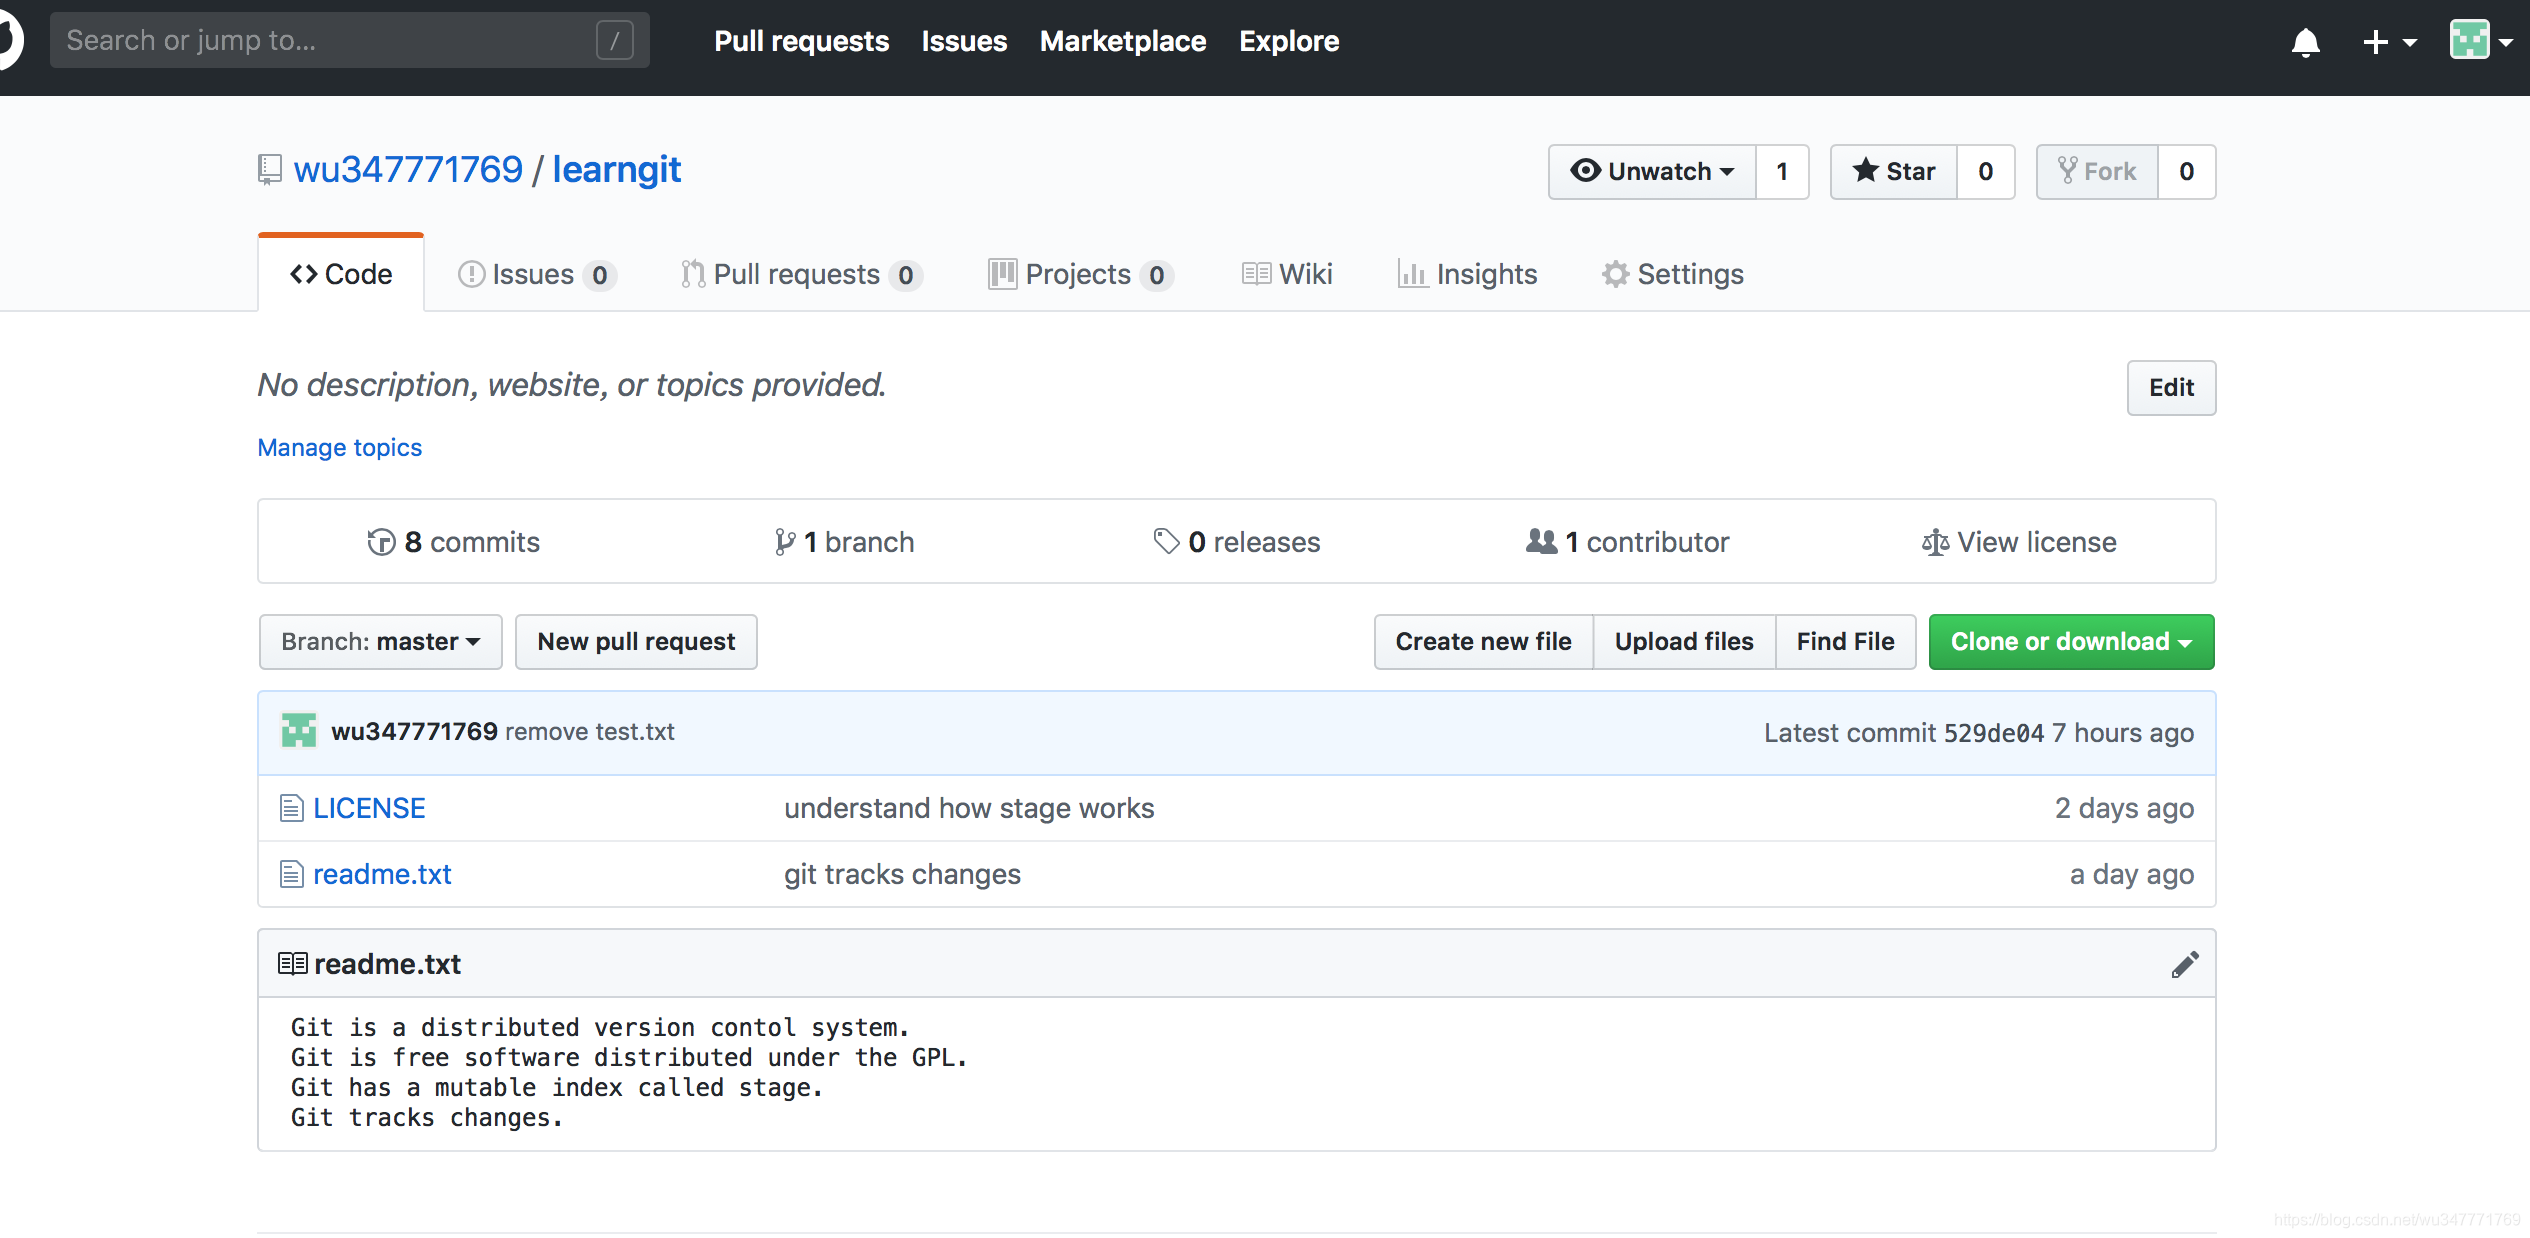
Task: View the watchers count 1
Action: (x=1782, y=172)
